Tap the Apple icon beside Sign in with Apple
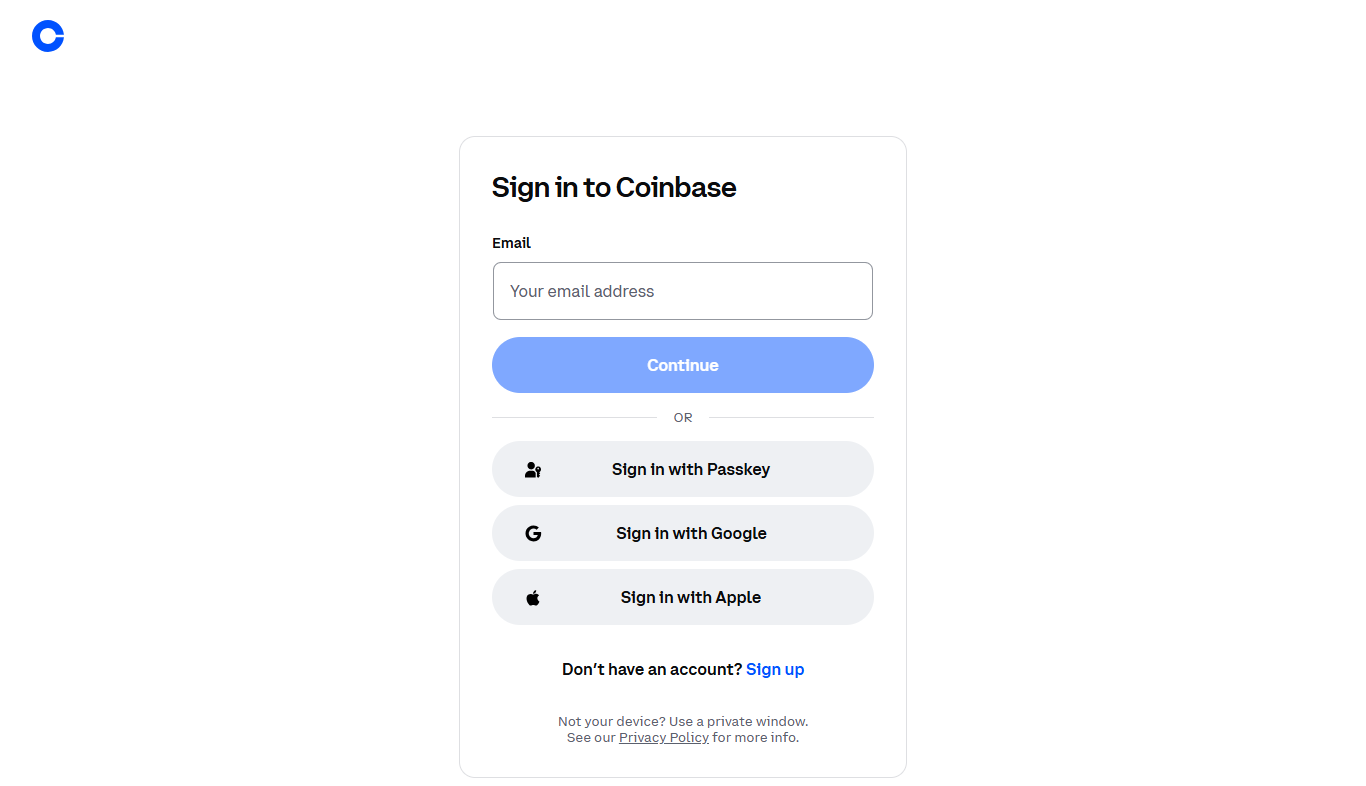Image resolution: width=1366 pixels, height=786 pixels. pyautogui.click(x=533, y=597)
